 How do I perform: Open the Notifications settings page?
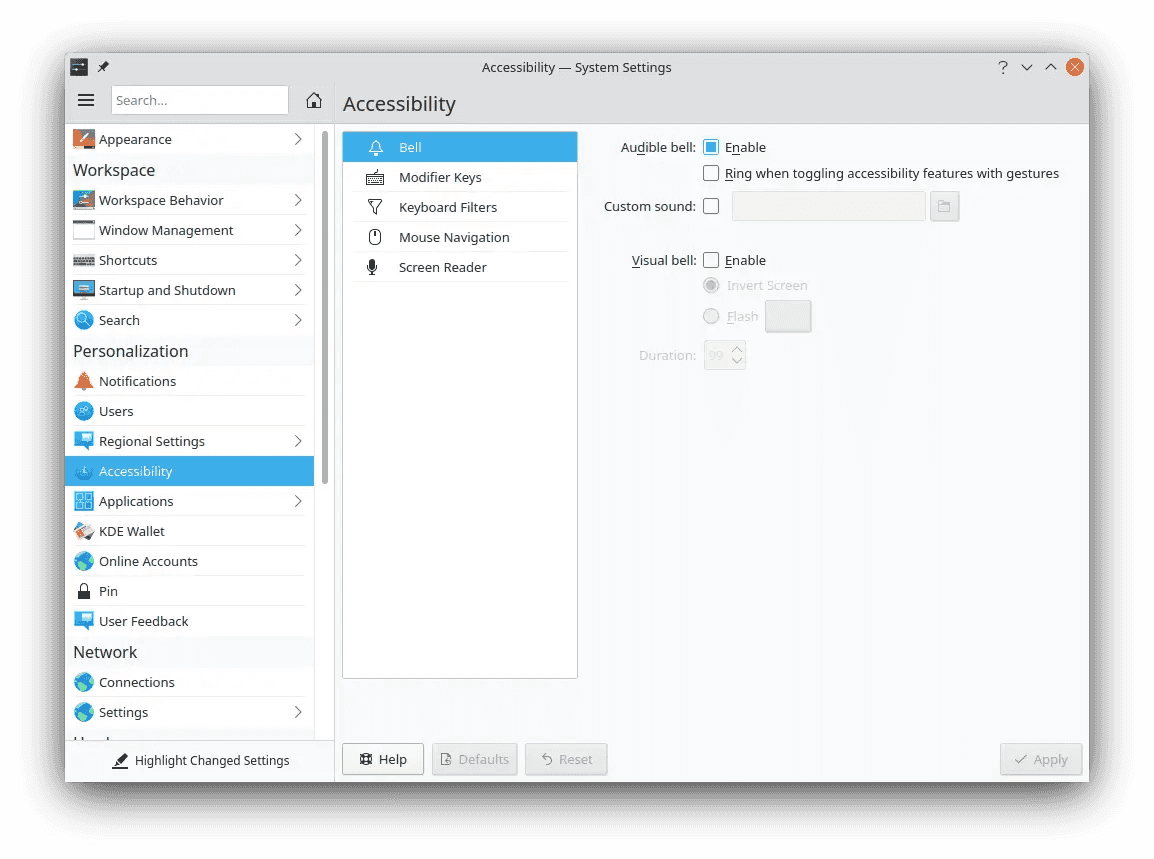136,381
